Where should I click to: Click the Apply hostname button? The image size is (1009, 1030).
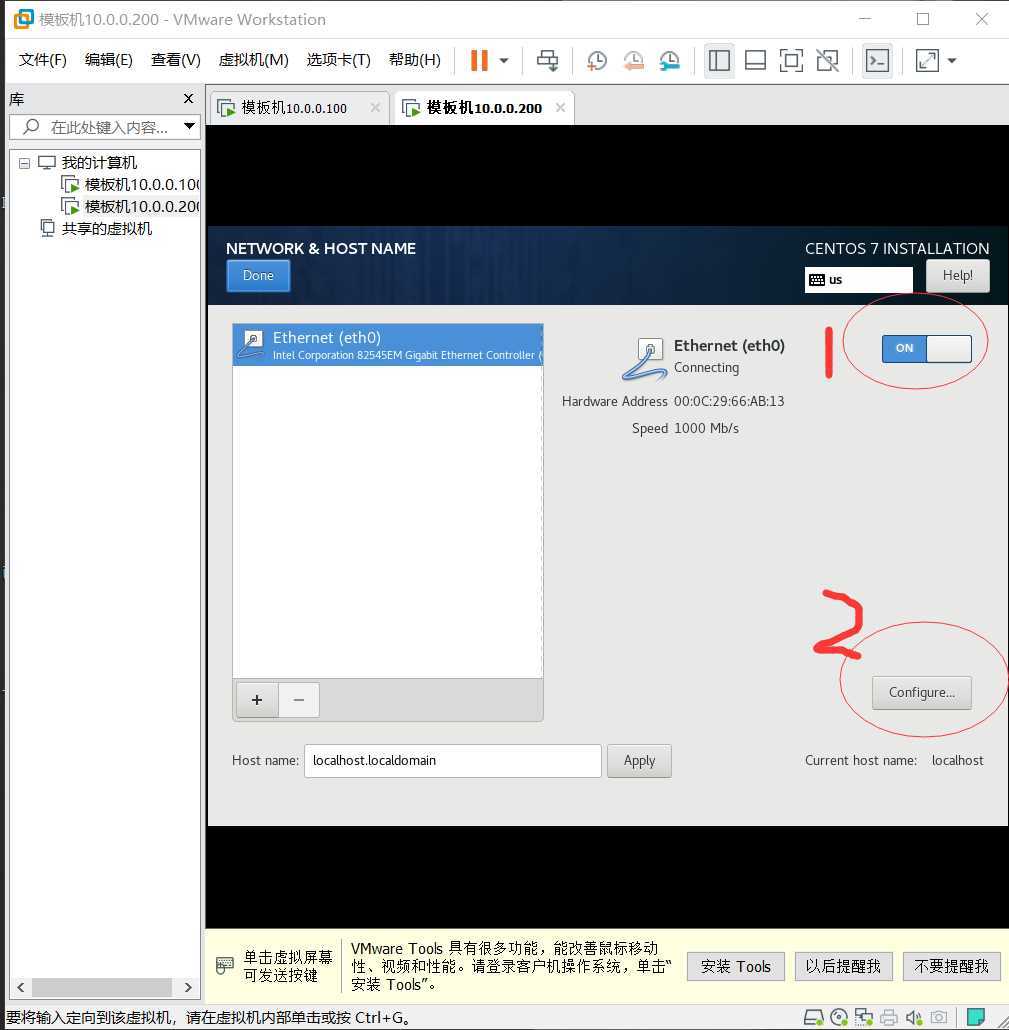pos(639,761)
